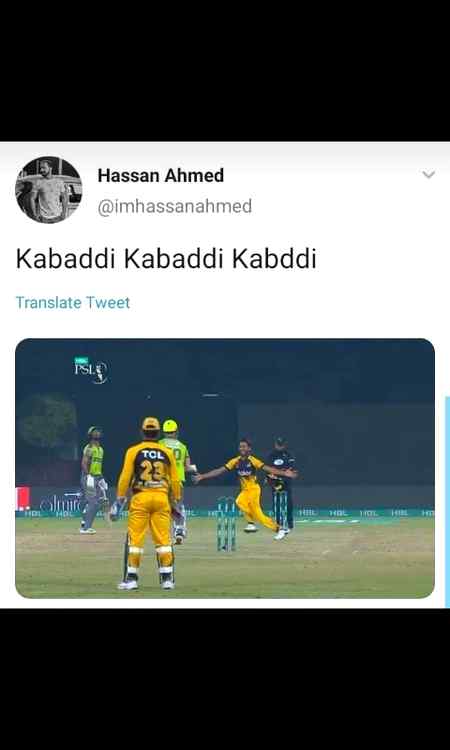
Task: Click the batsman in green walking away
Action: click(x=93, y=480)
